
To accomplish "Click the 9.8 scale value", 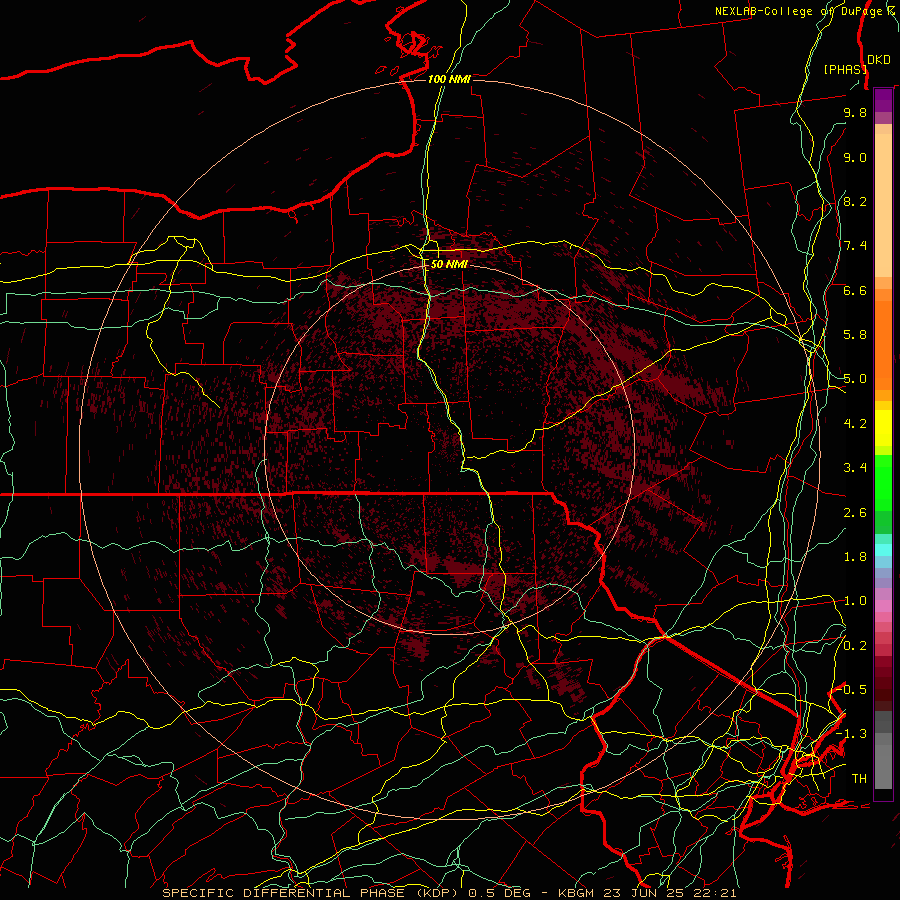I will pos(855,112).
